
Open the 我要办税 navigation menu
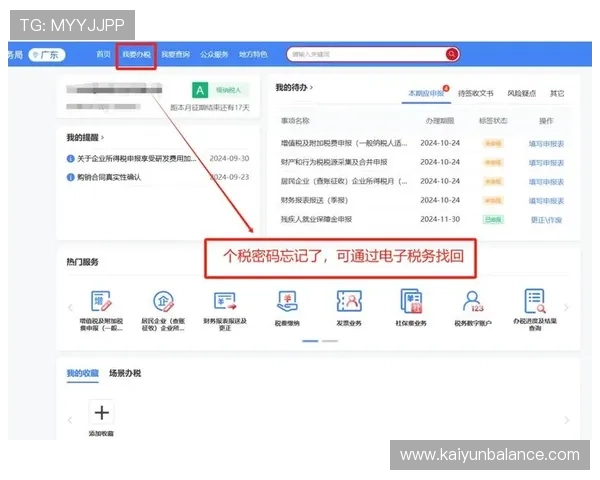click(x=136, y=55)
